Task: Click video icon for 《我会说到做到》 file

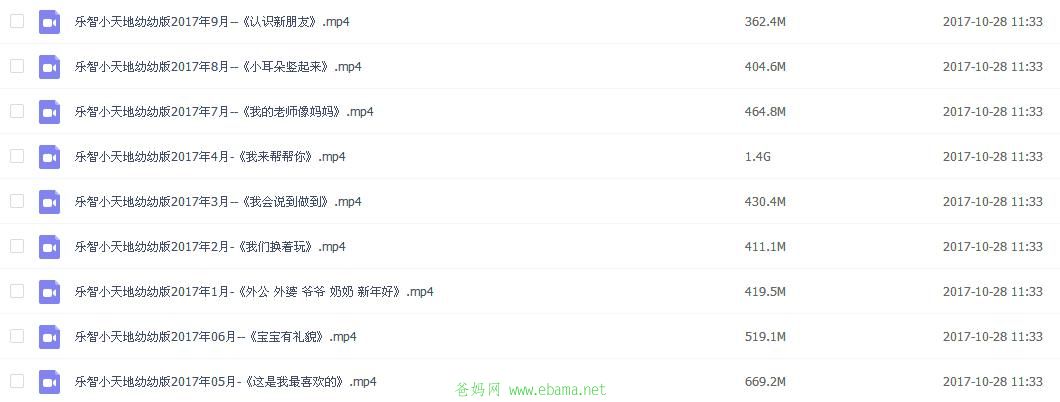Action: point(49,201)
